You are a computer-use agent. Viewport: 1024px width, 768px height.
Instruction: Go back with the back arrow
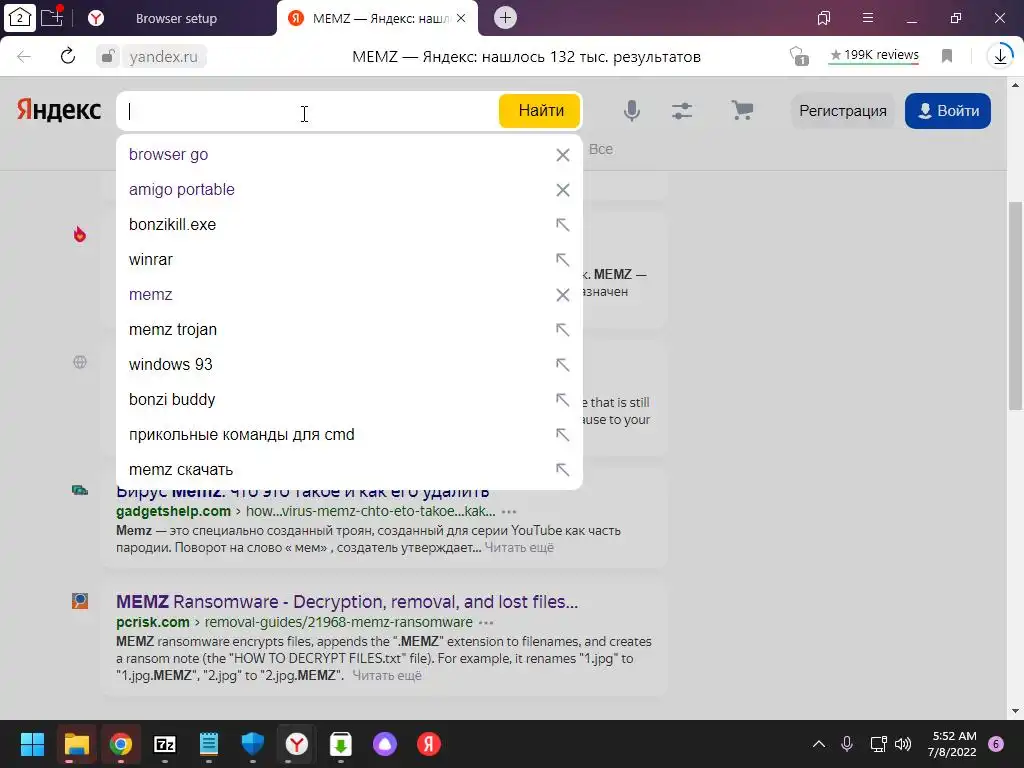point(24,56)
